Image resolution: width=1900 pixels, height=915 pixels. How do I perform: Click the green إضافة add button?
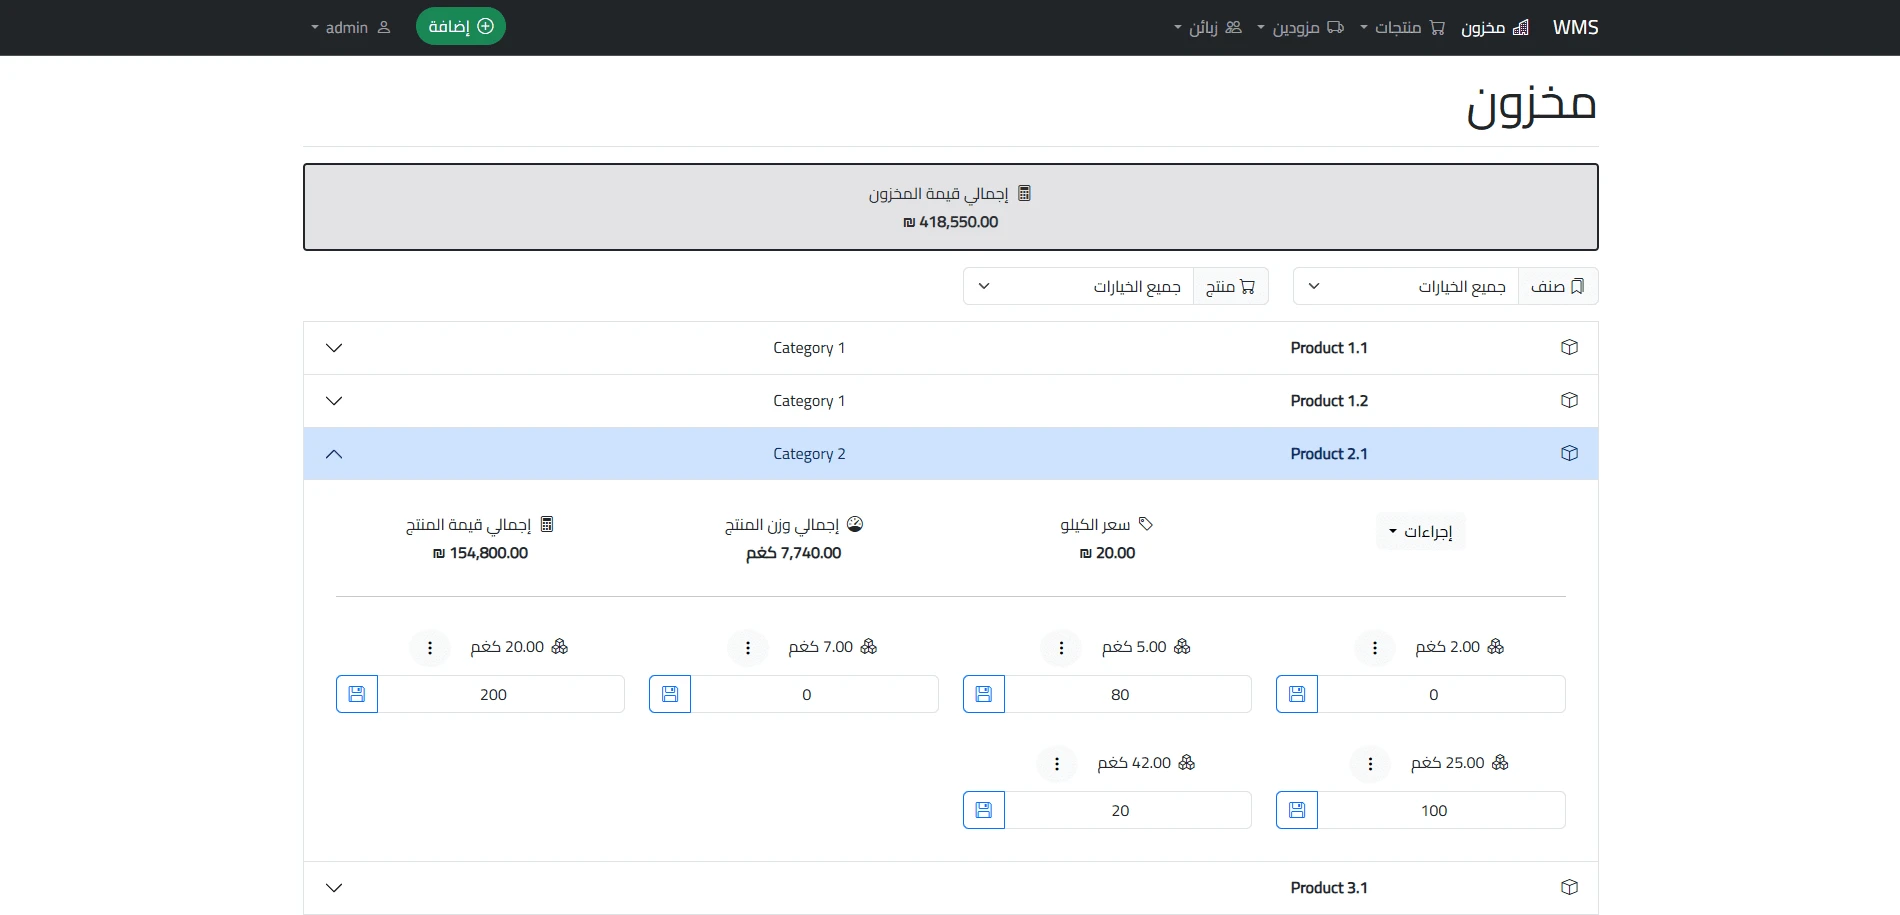[x=461, y=26]
